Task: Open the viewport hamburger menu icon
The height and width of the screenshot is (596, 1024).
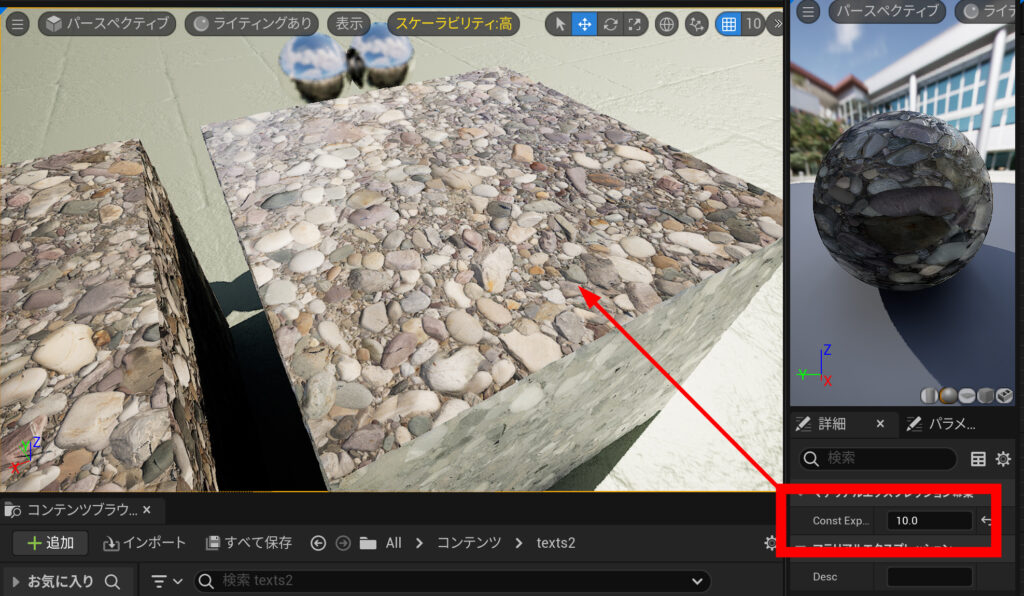Action: pyautogui.click(x=18, y=24)
